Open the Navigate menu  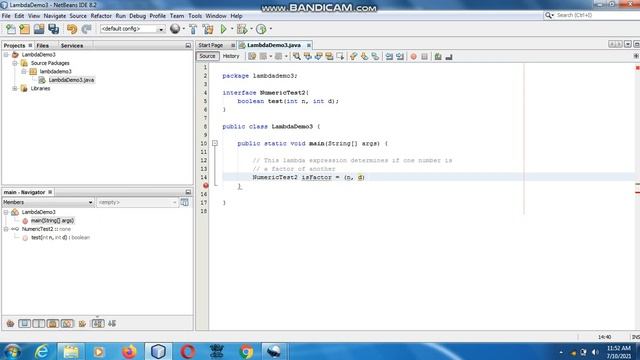[x=55, y=16]
